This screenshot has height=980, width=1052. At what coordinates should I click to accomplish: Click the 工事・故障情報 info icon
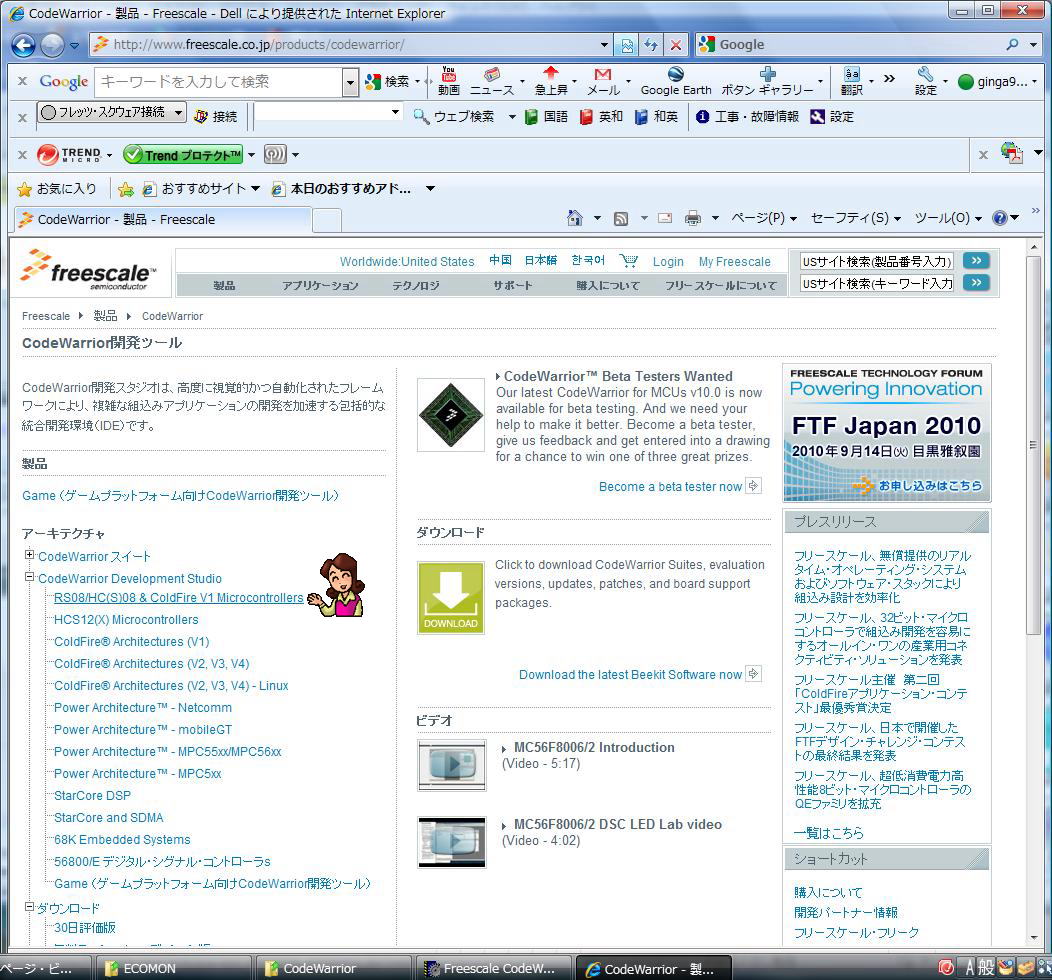point(702,117)
